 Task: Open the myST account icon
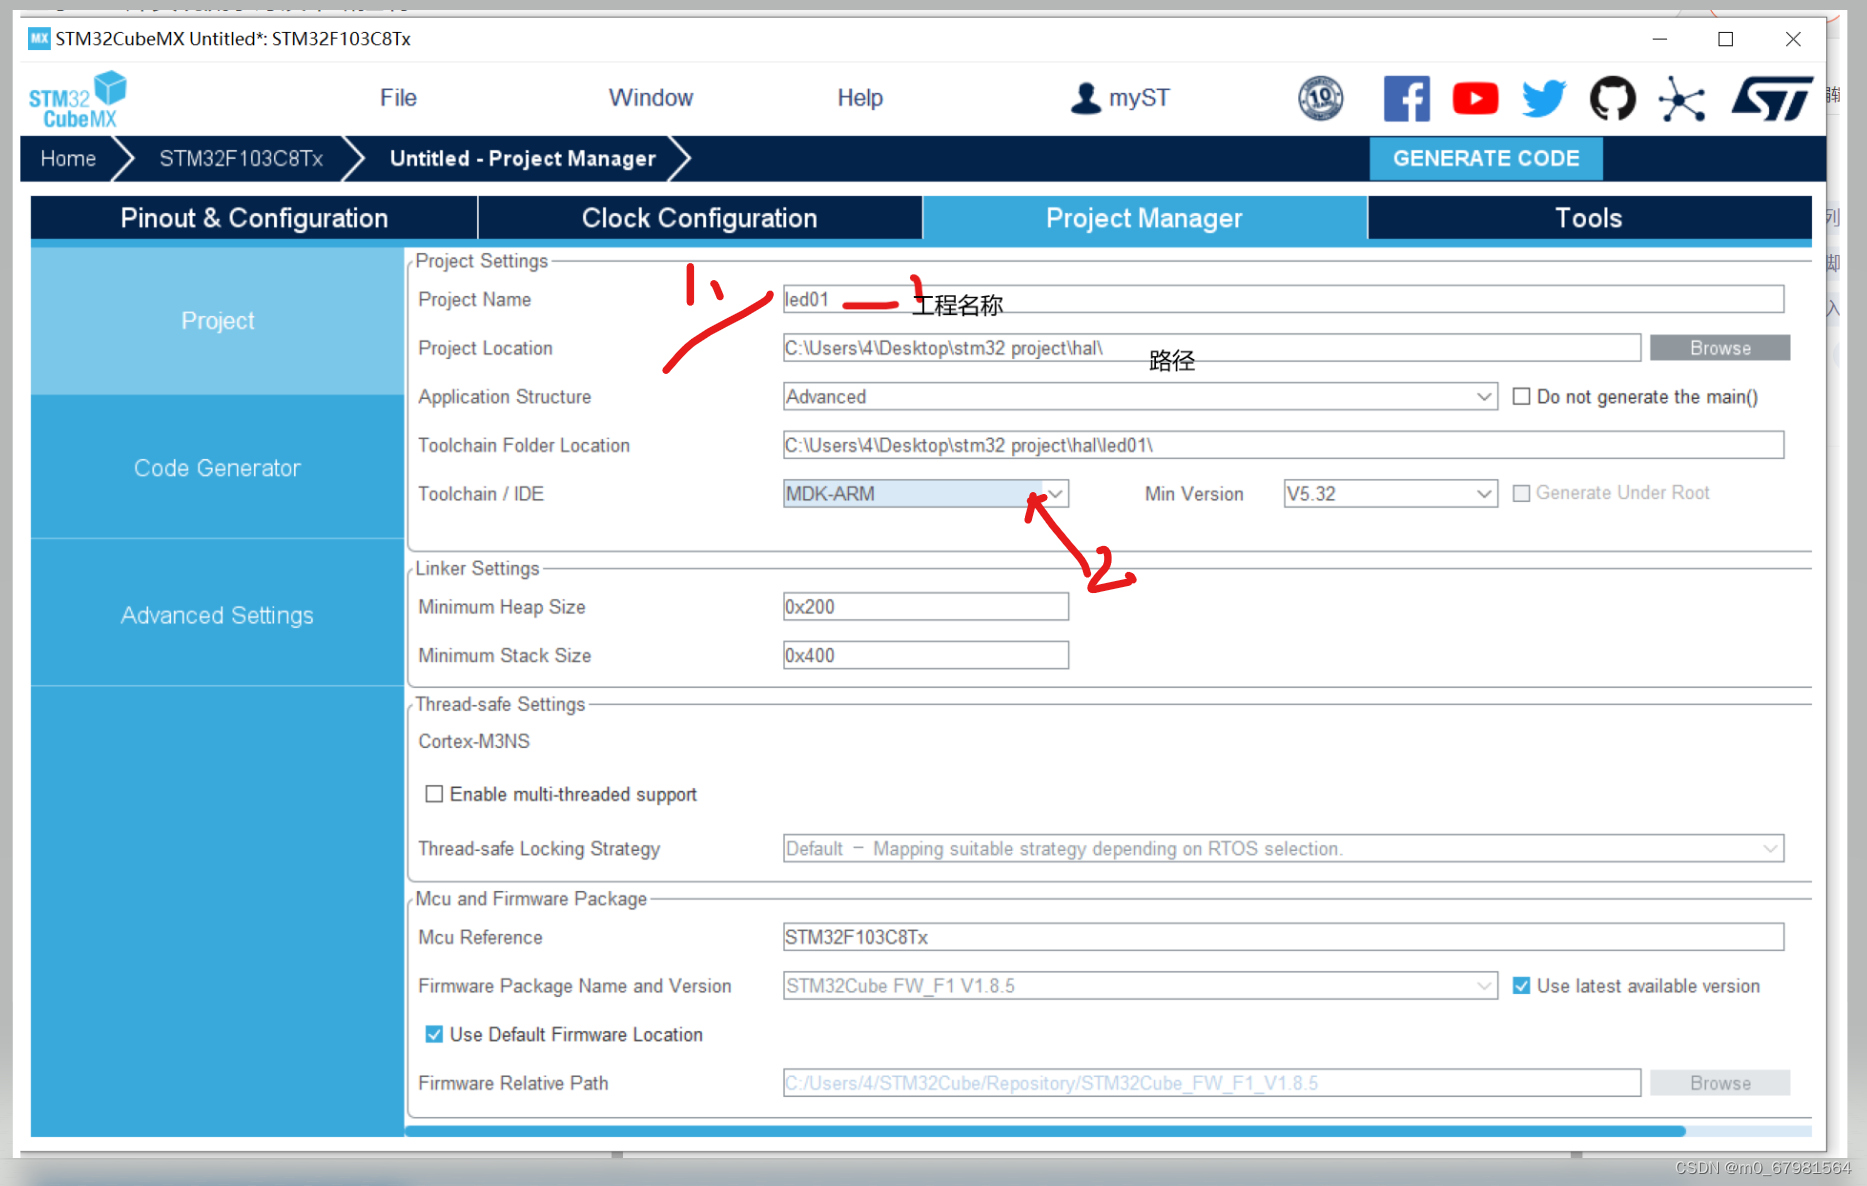click(1086, 98)
